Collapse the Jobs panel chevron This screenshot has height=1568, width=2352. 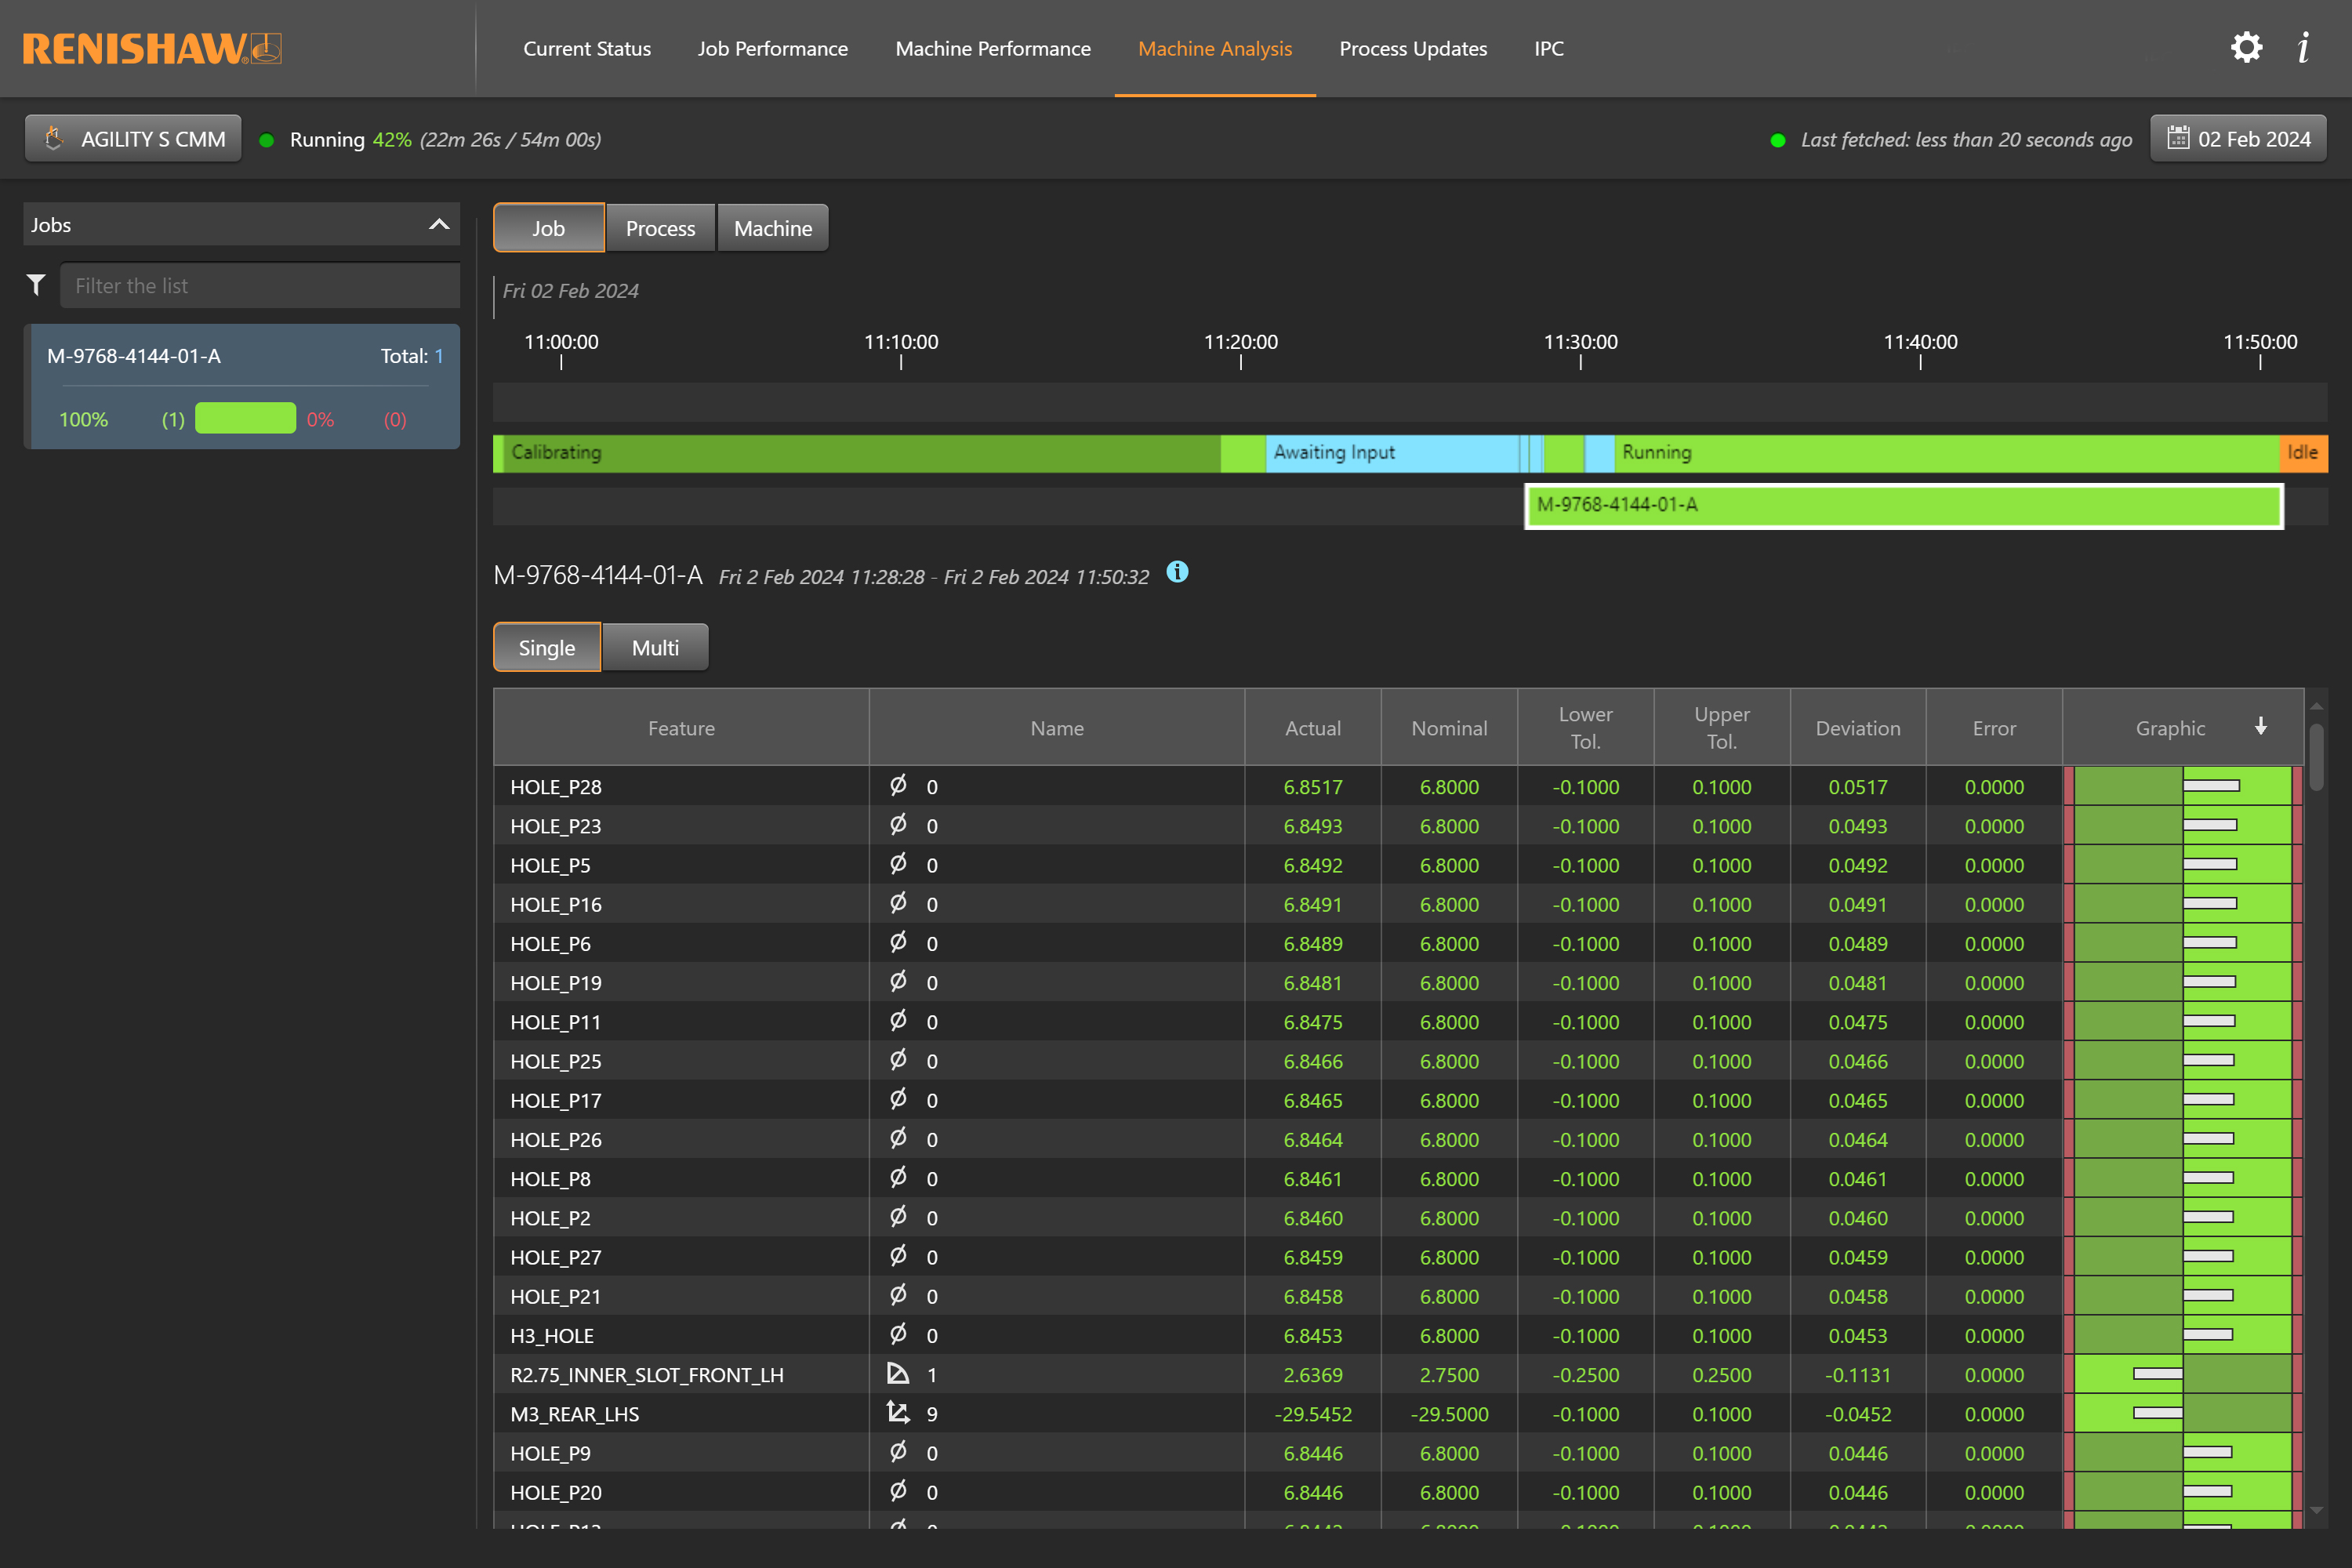pyautogui.click(x=439, y=224)
